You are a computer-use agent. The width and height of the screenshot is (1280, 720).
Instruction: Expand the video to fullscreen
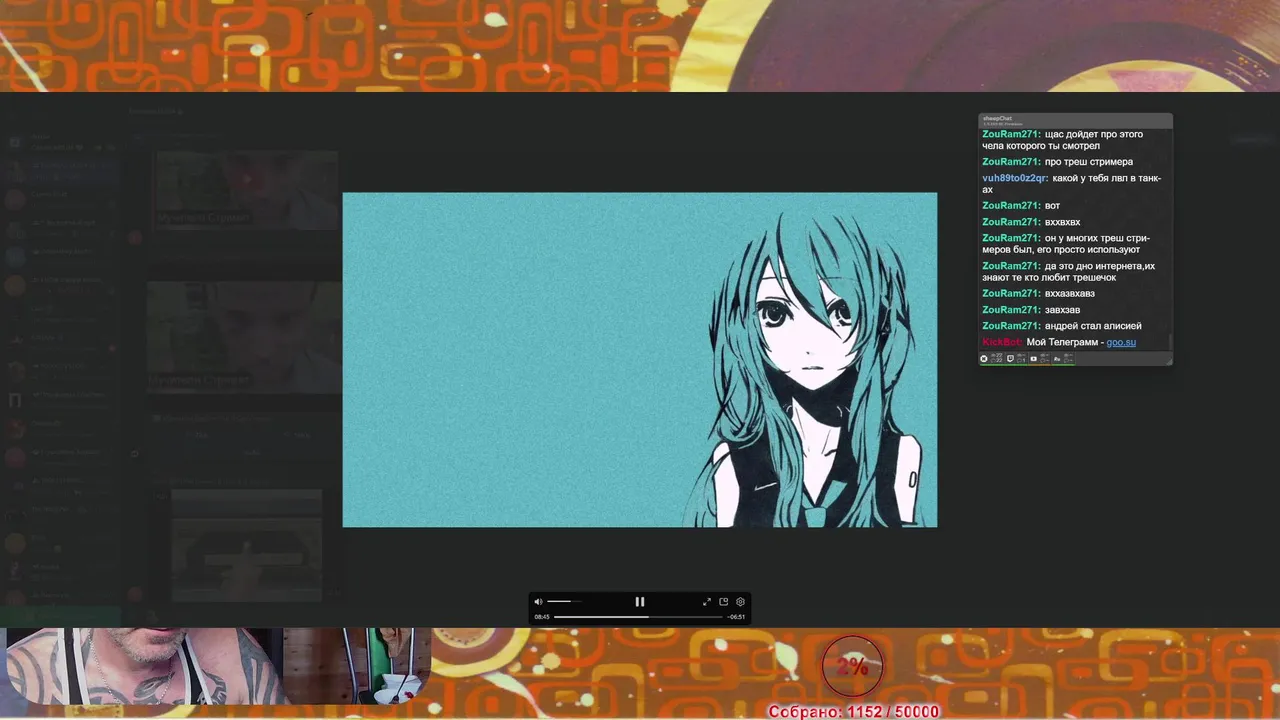(707, 601)
